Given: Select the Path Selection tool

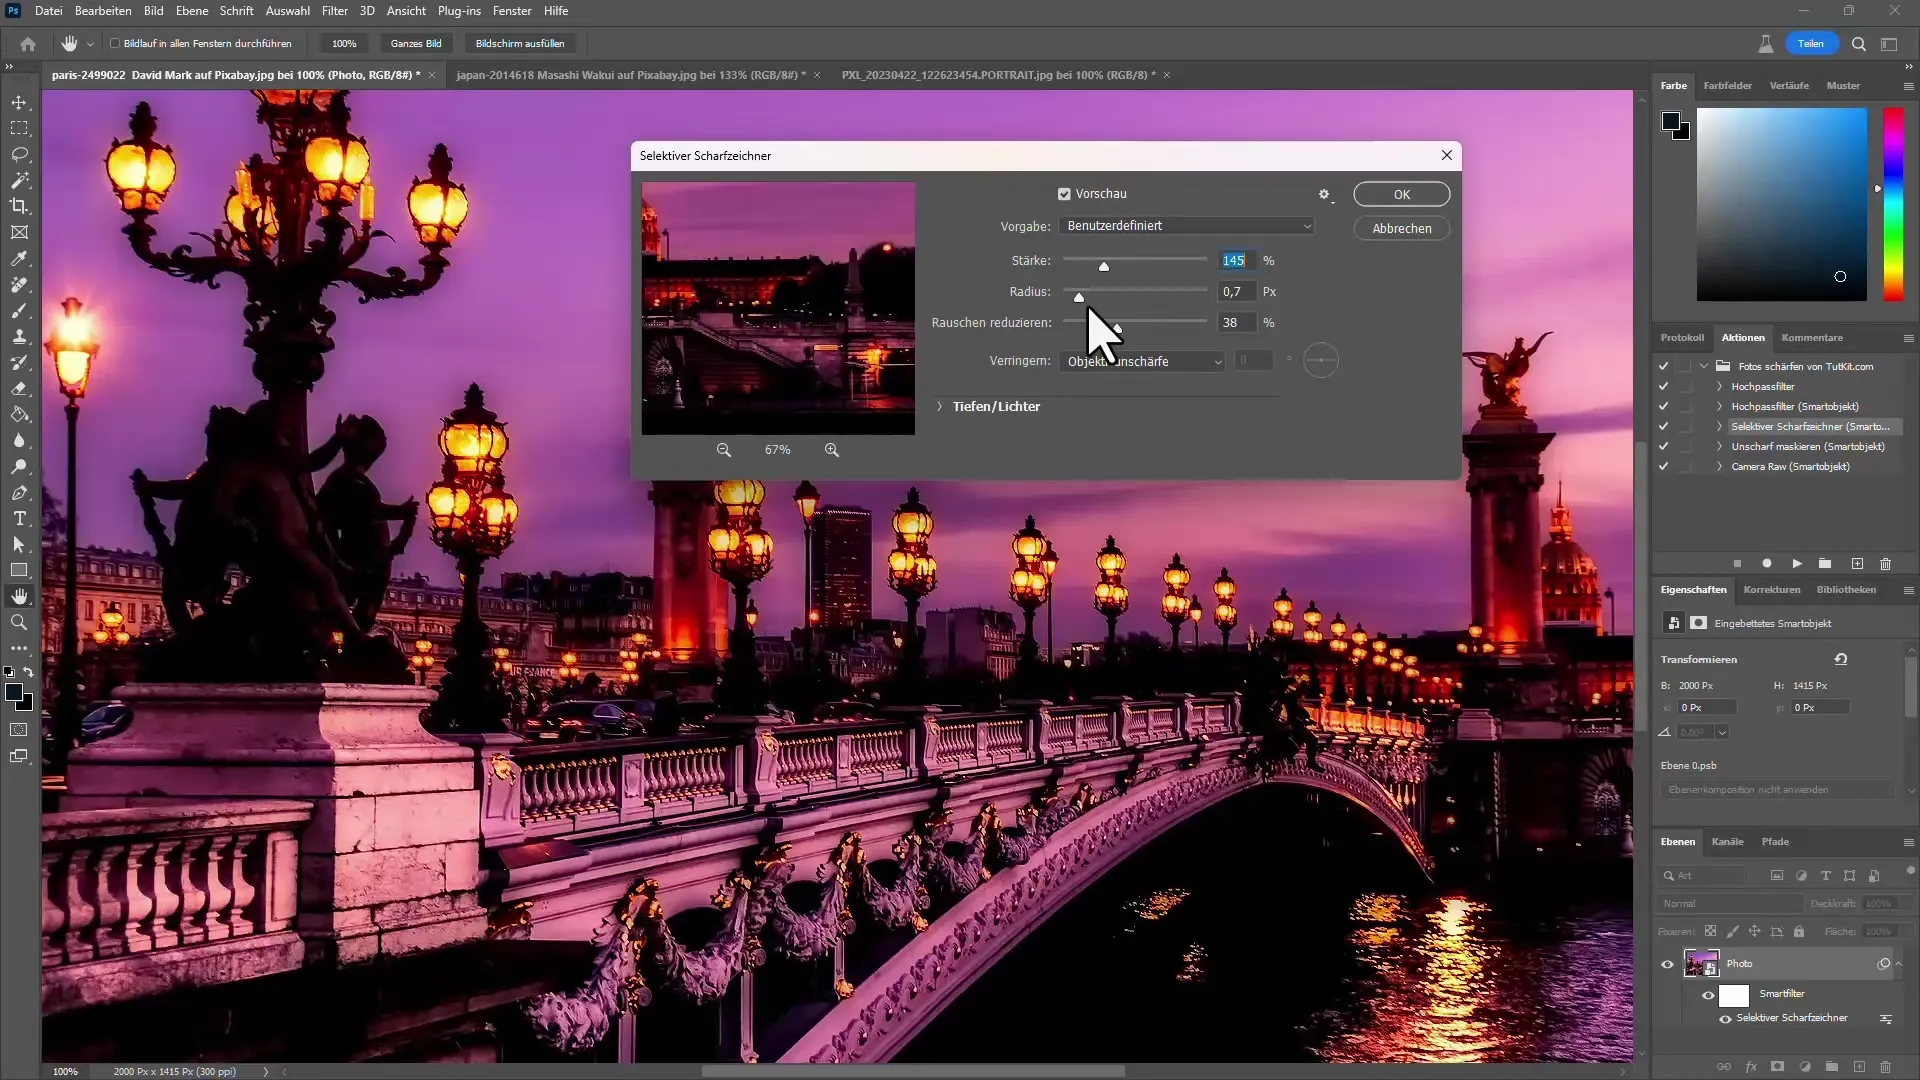Looking at the screenshot, I should (19, 545).
